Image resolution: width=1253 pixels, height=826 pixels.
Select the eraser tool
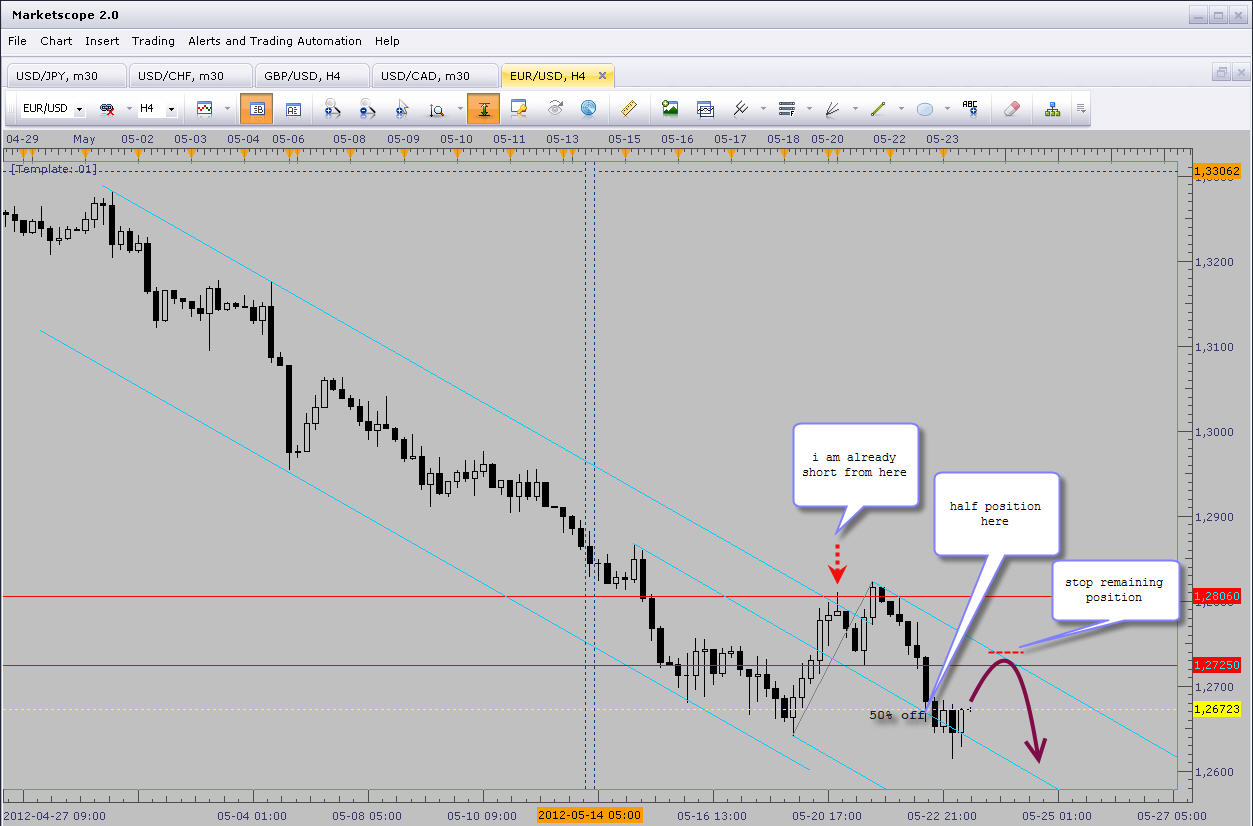(x=1010, y=108)
